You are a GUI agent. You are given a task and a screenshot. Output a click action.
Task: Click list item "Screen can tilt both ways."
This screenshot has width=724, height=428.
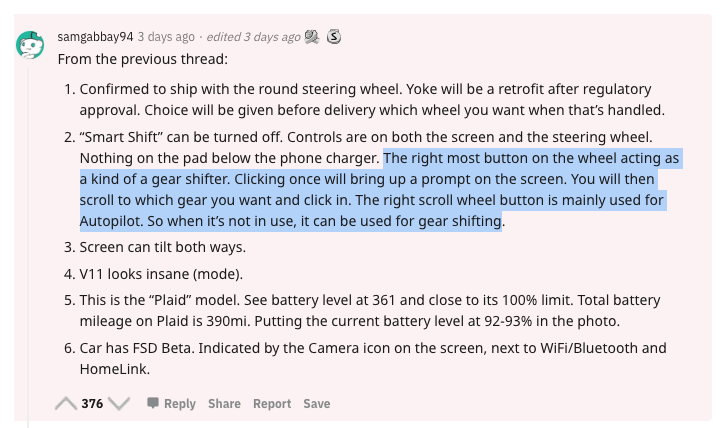pos(163,247)
